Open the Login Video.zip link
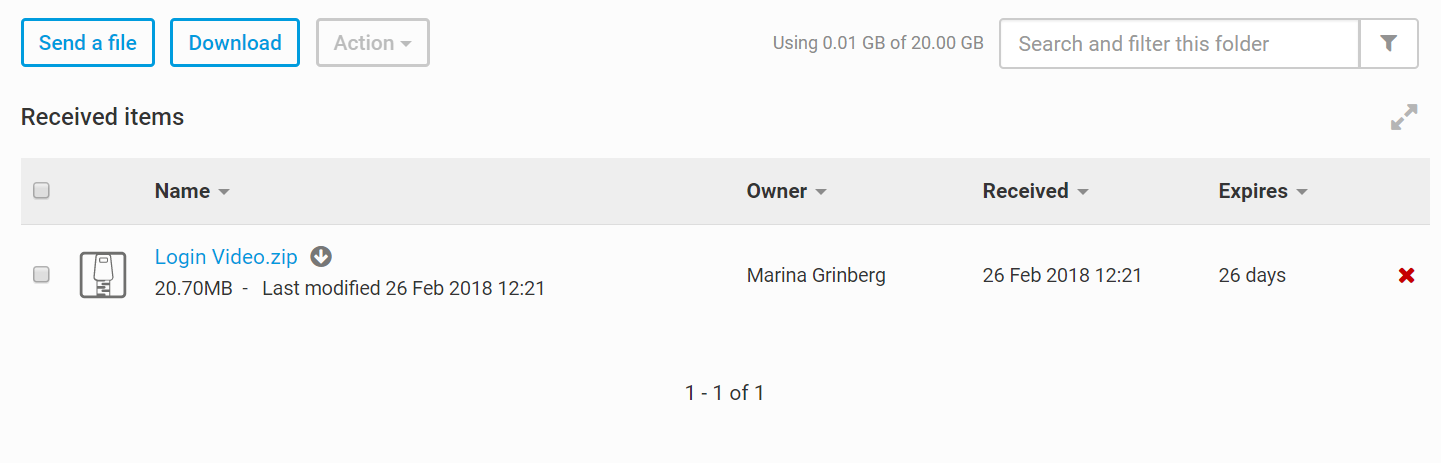1441x463 pixels. pyautogui.click(x=226, y=257)
